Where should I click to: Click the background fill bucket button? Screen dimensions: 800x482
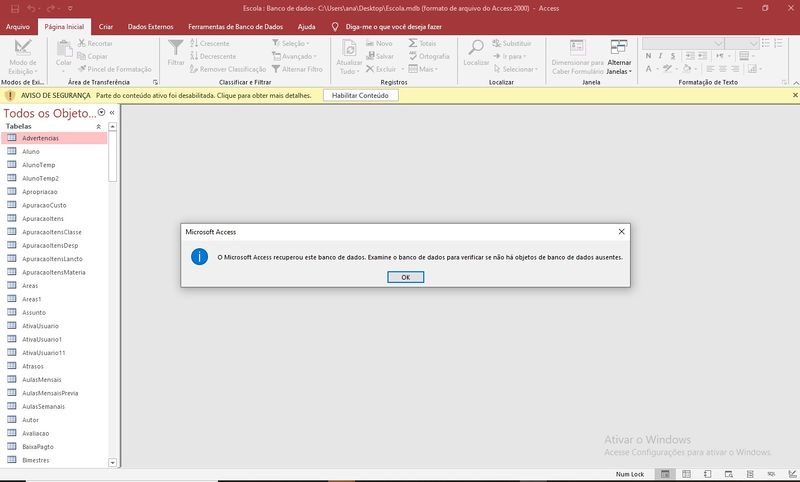pos(687,68)
